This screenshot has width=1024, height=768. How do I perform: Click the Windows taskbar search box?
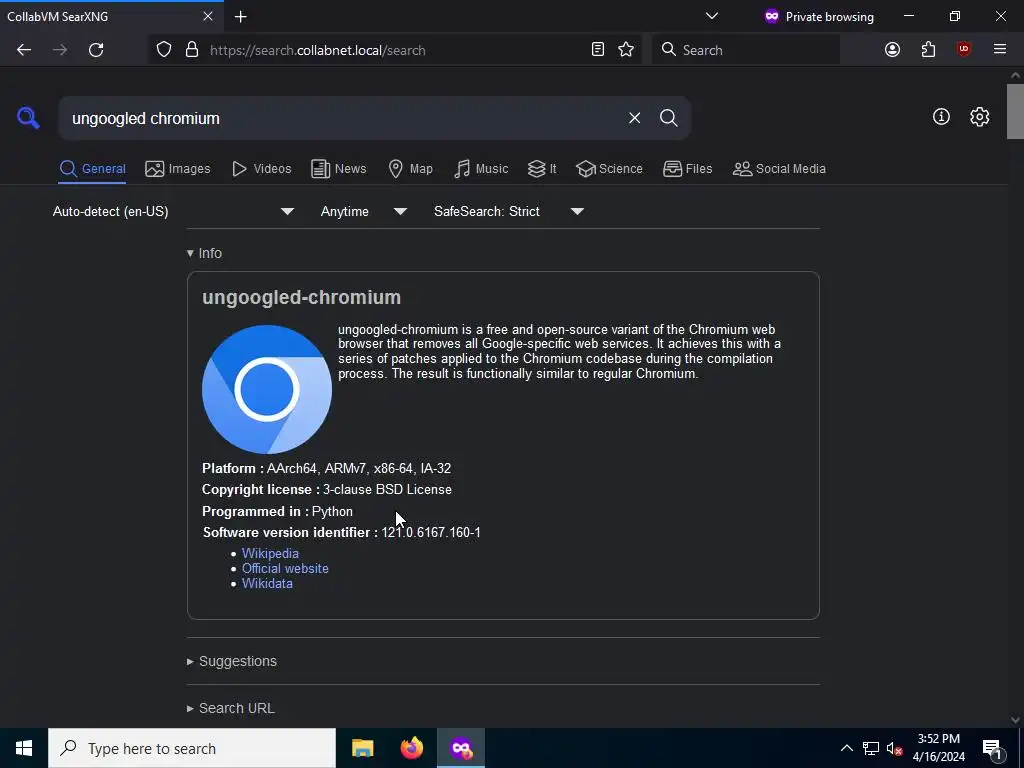point(192,748)
